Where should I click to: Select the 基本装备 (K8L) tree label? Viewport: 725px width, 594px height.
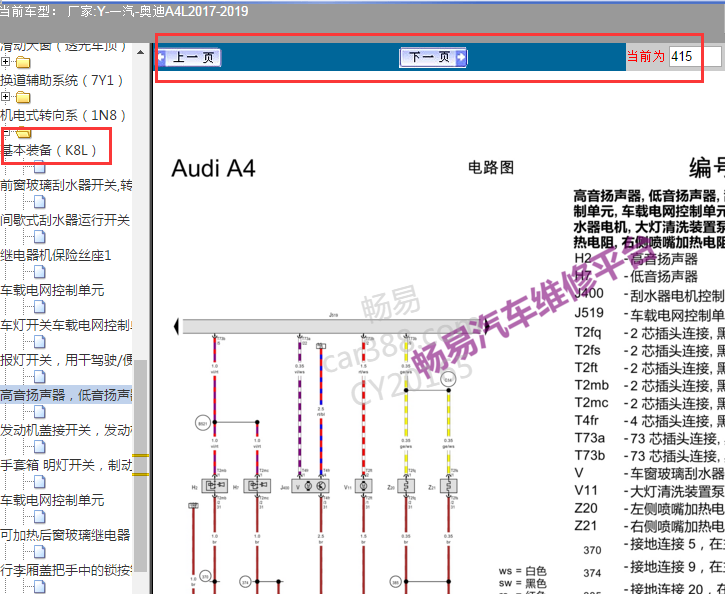(49, 150)
